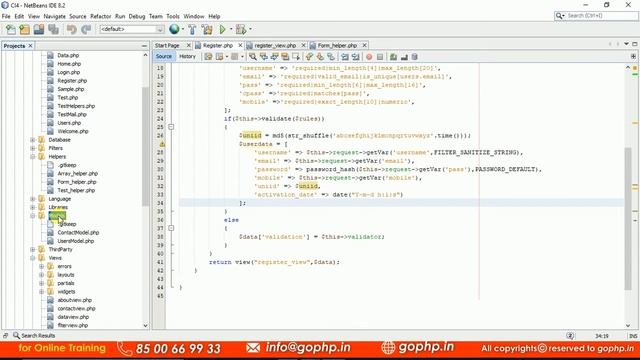
Task: Click the Shift Line Right icon
Action: [x=356, y=57]
